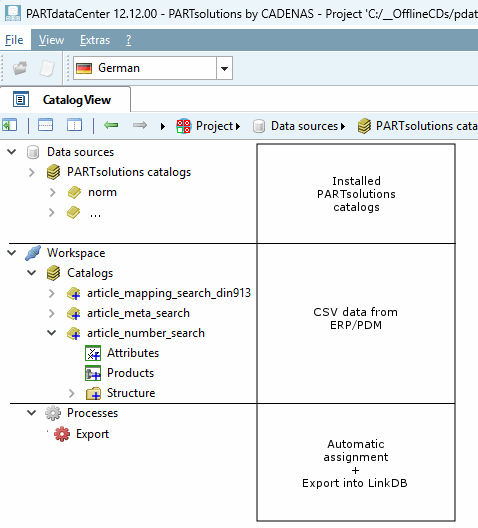
Task: Expand the Structure node
Action: 71,393
